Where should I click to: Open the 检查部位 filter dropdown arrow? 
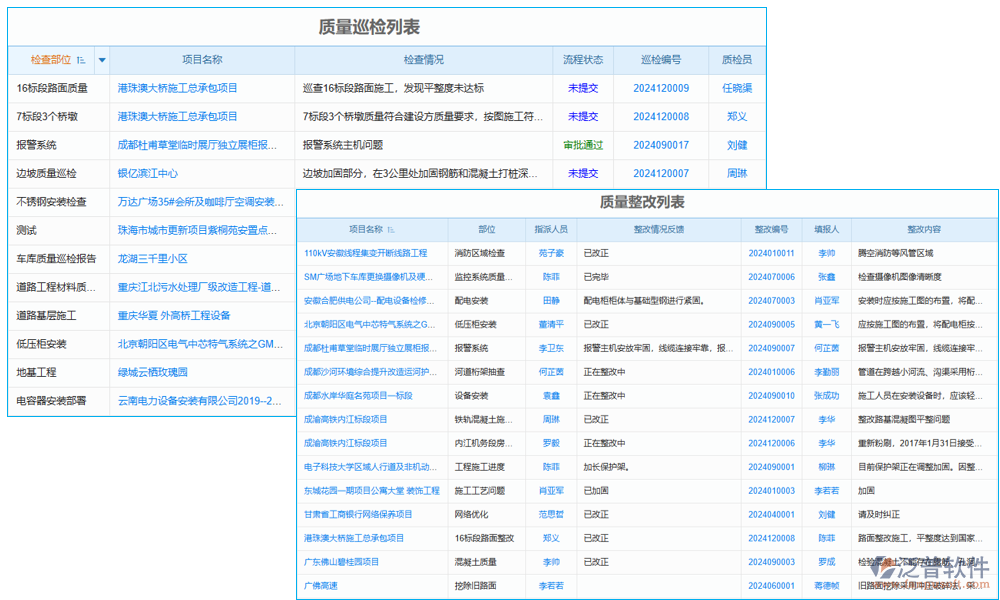point(103,60)
